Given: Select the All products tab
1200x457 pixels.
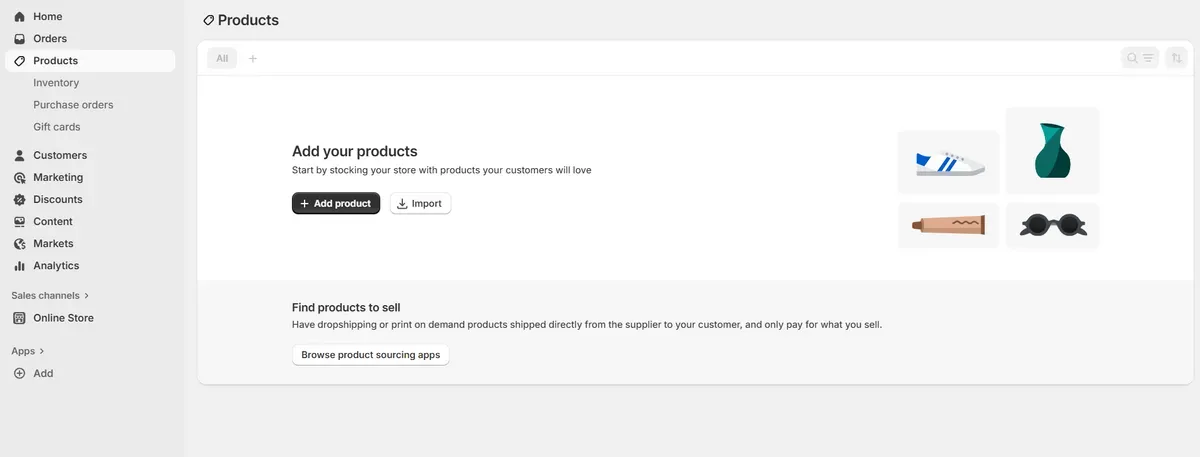Looking at the screenshot, I should pyautogui.click(x=222, y=58).
